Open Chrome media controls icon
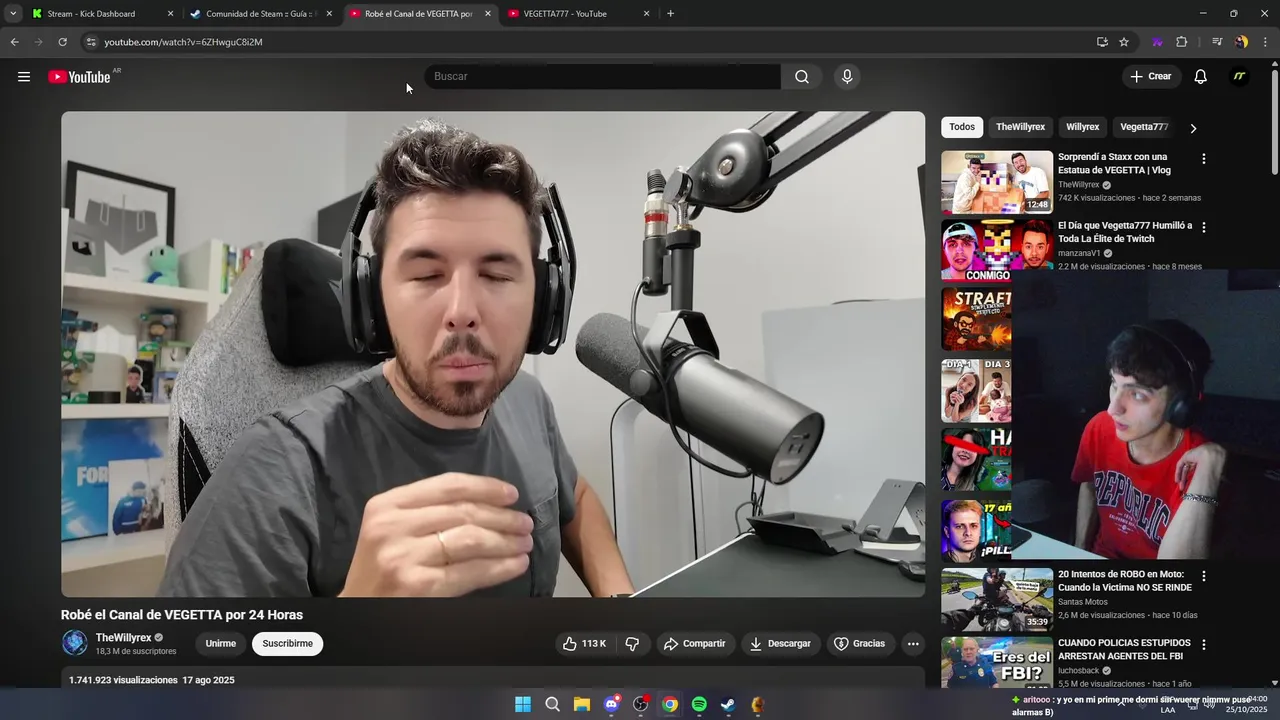This screenshot has height=720, width=1280. 1217,42
